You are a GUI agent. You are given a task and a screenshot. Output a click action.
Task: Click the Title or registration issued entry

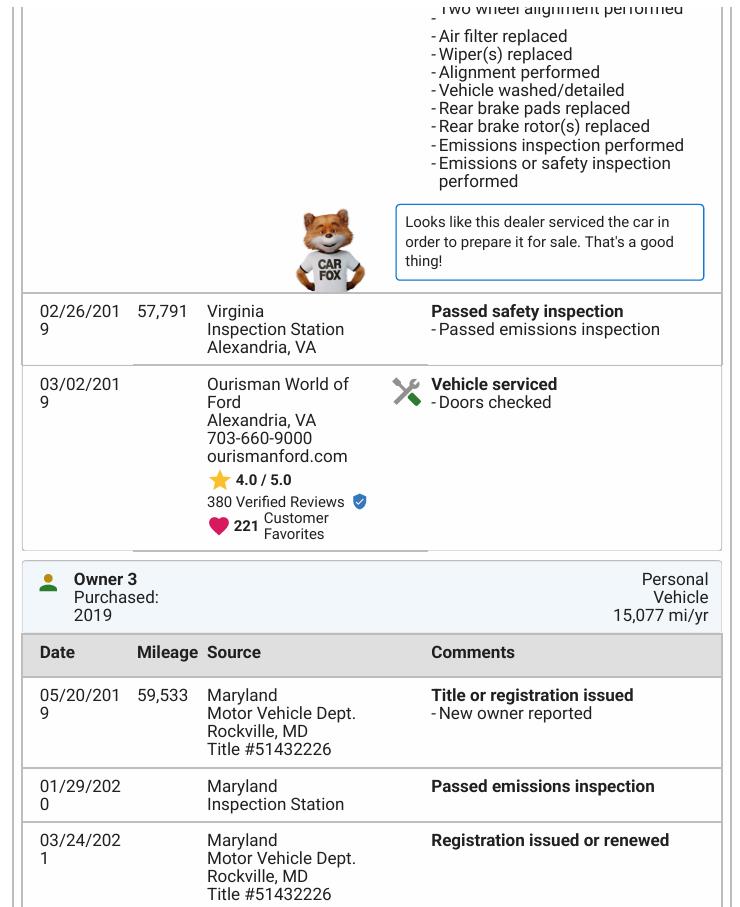532,695
